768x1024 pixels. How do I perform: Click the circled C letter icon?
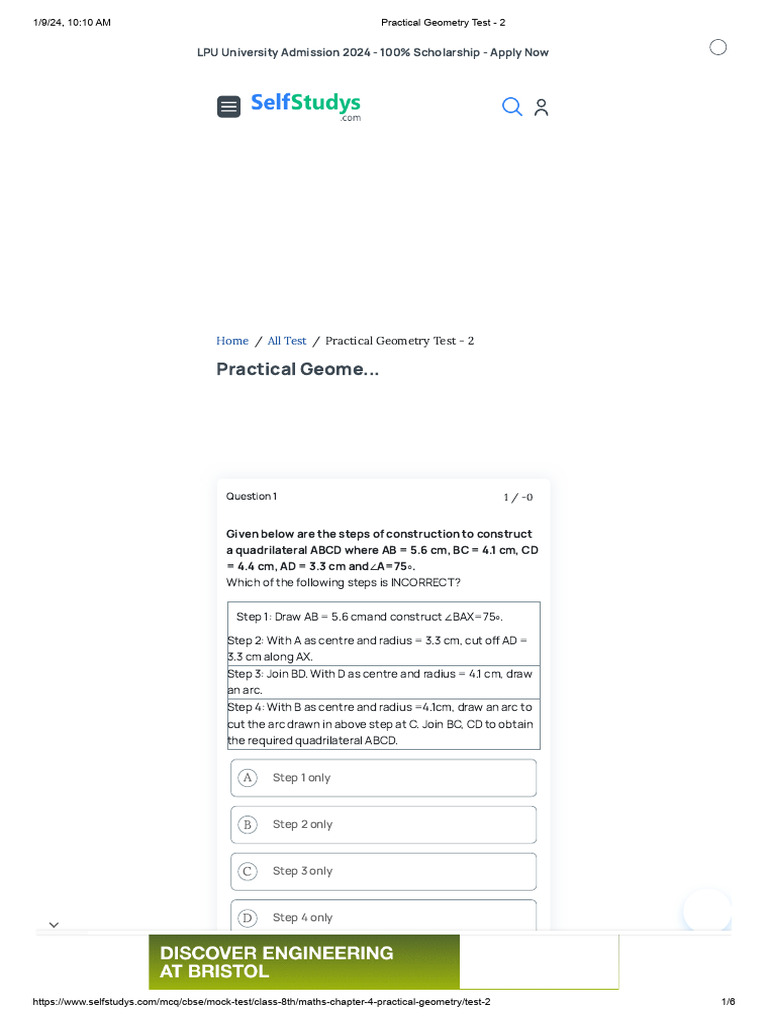(x=248, y=871)
